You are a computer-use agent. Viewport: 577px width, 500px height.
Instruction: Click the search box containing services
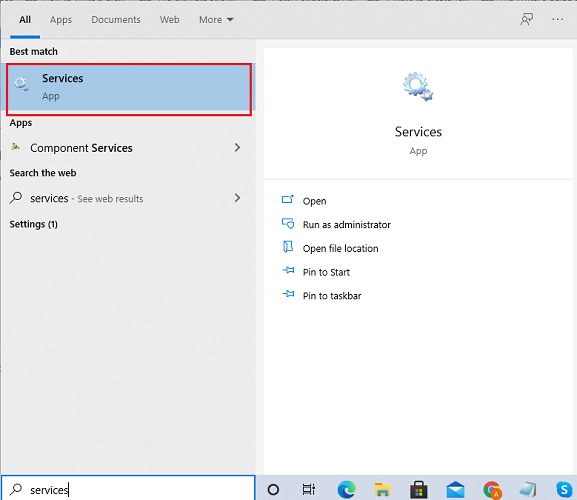point(128,488)
